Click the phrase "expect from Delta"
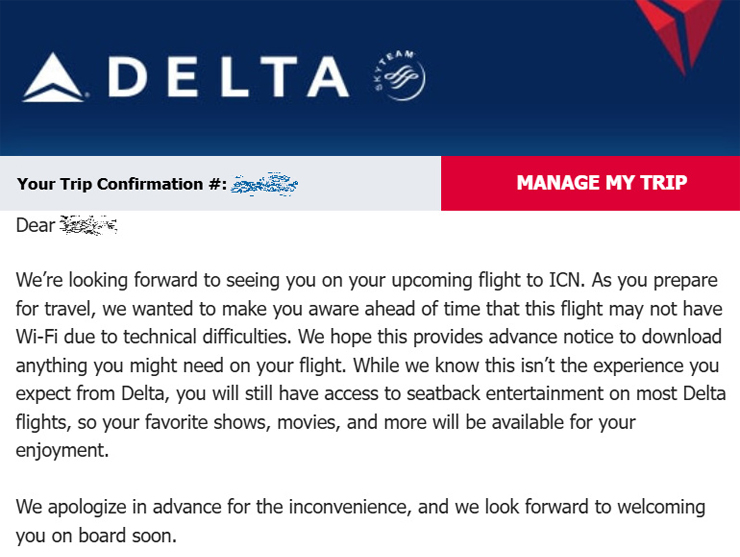The width and height of the screenshot is (740, 557). 92,394
